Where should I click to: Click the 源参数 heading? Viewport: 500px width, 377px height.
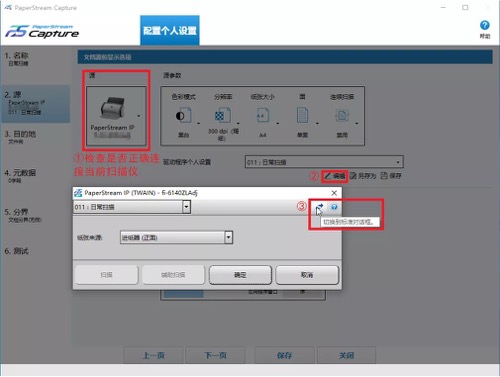(172, 75)
